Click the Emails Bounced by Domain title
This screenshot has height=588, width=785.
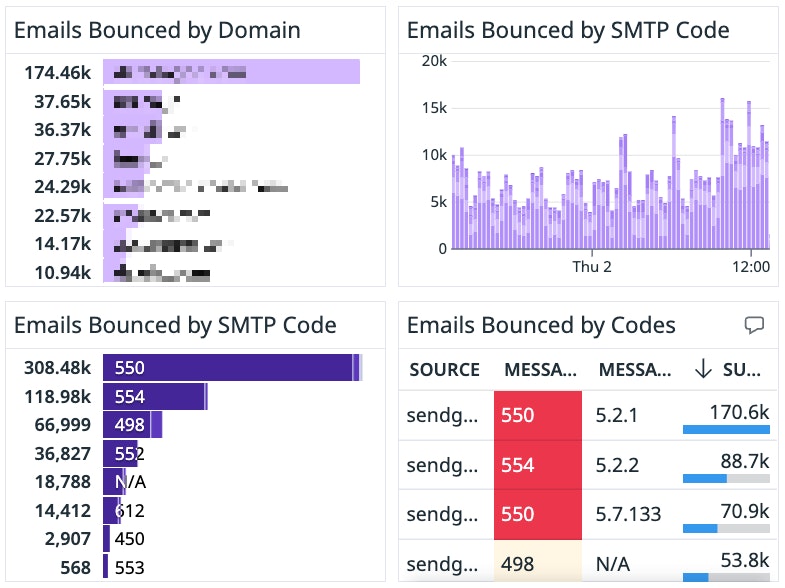pos(157,30)
